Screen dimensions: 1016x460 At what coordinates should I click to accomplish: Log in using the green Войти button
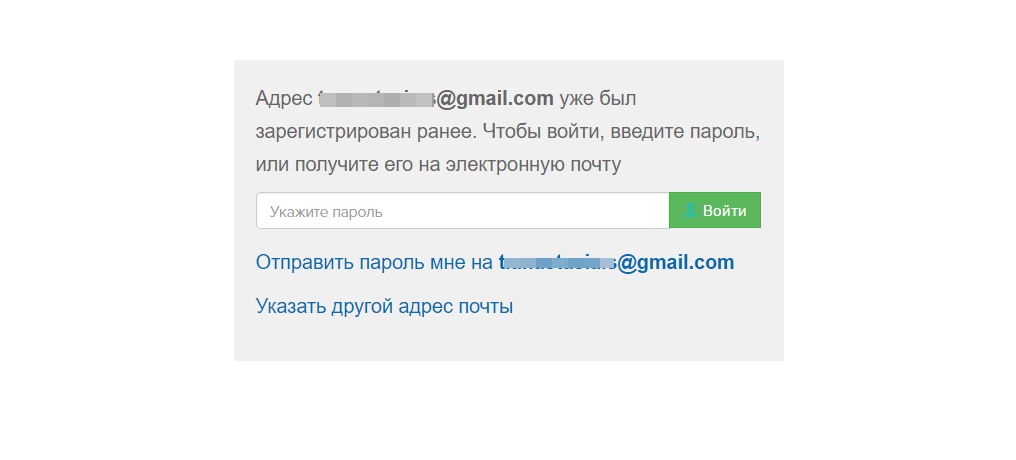(715, 210)
